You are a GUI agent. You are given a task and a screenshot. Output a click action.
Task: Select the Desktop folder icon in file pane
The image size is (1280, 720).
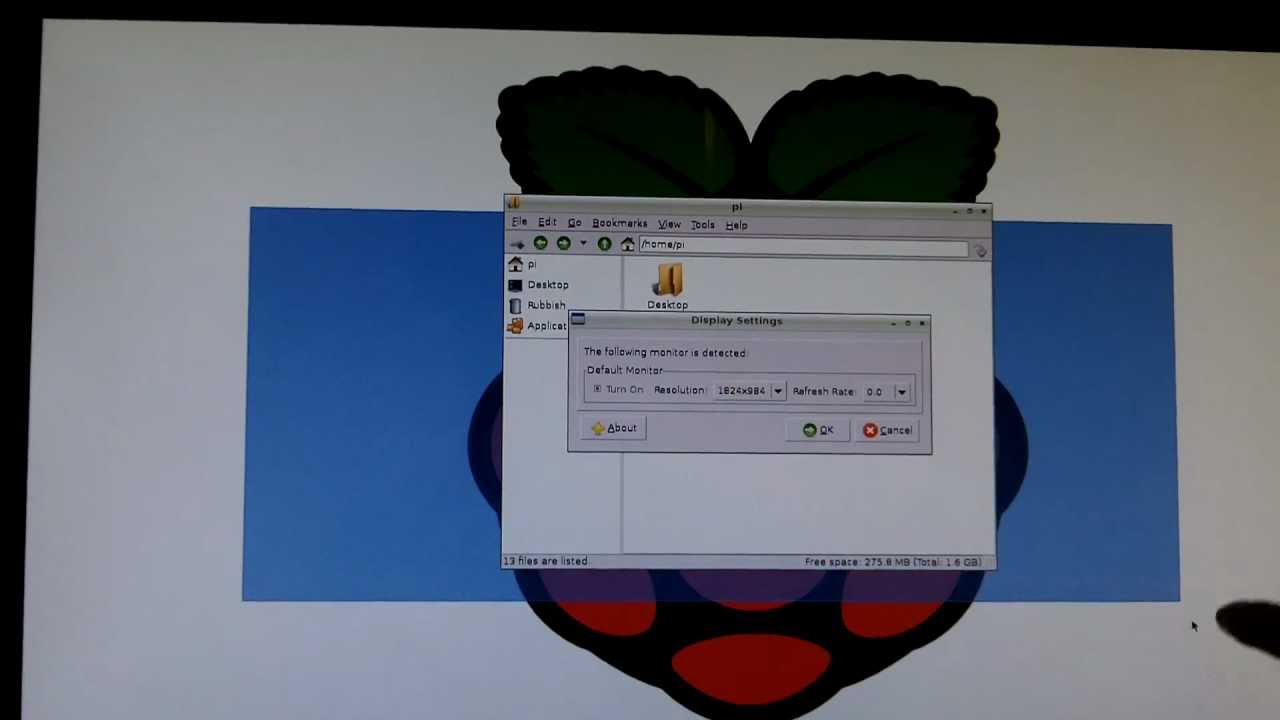click(668, 287)
